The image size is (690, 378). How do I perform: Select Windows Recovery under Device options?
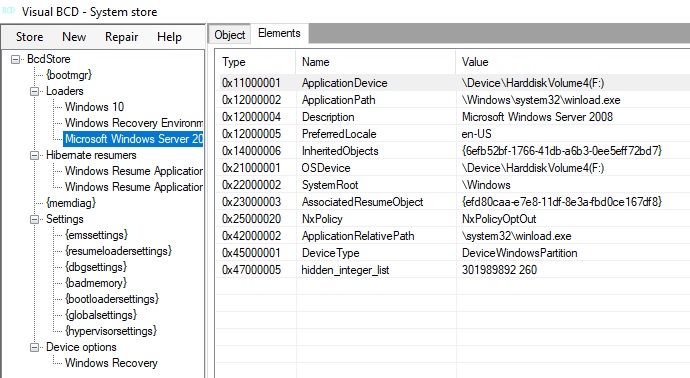[x=111, y=363]
